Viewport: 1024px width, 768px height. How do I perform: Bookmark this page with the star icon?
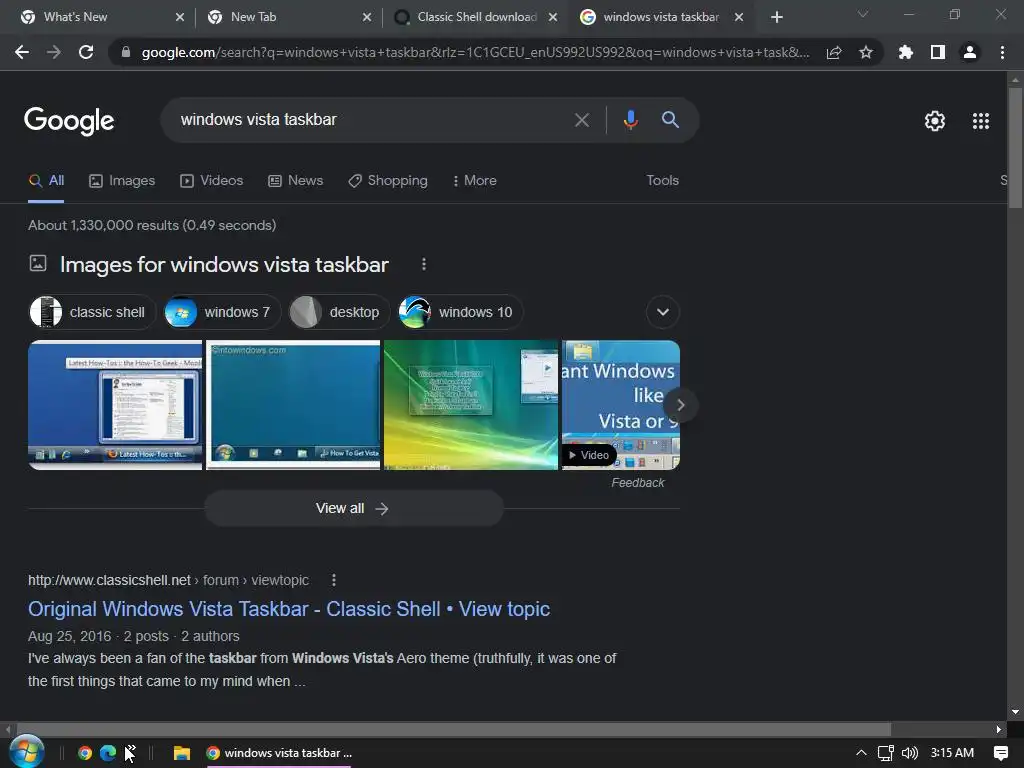[866, 52]
